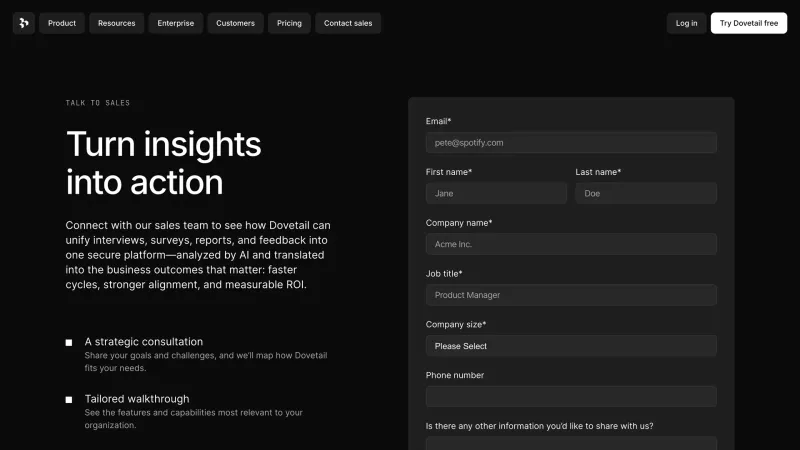Click the 'Phone number' label
The height and width of the screenshot is (450, 800).
pos(455,375)
